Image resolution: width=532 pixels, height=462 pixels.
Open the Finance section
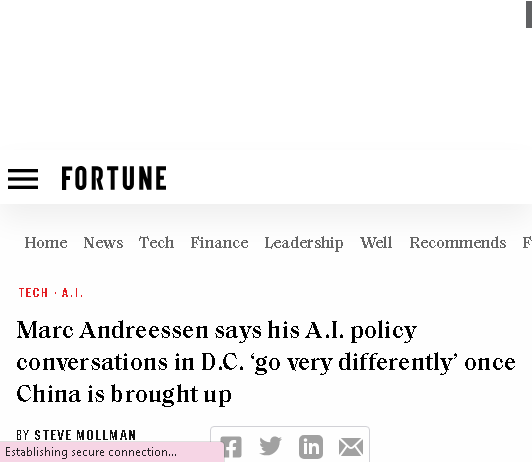pos(219,243)
